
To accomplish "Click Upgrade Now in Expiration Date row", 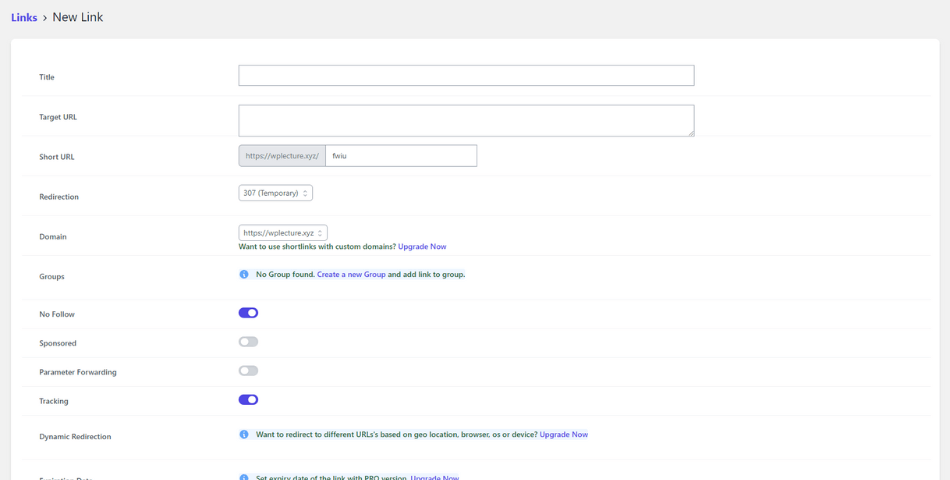I will tap(434, 478).
